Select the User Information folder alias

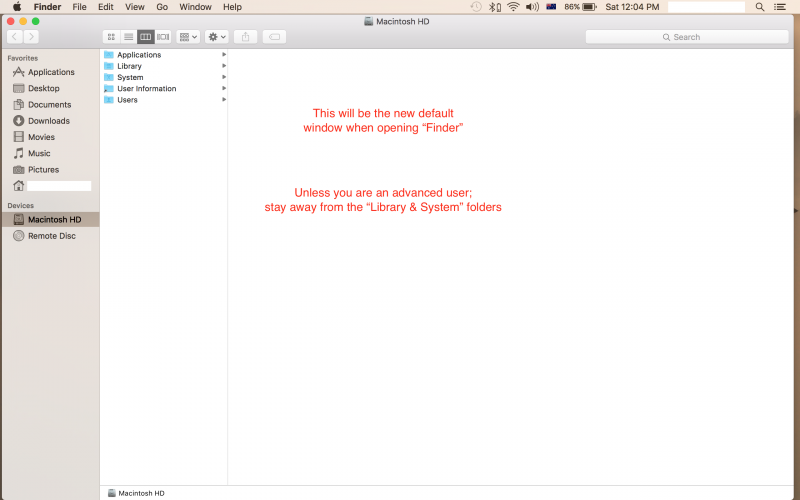pos(164,88)
